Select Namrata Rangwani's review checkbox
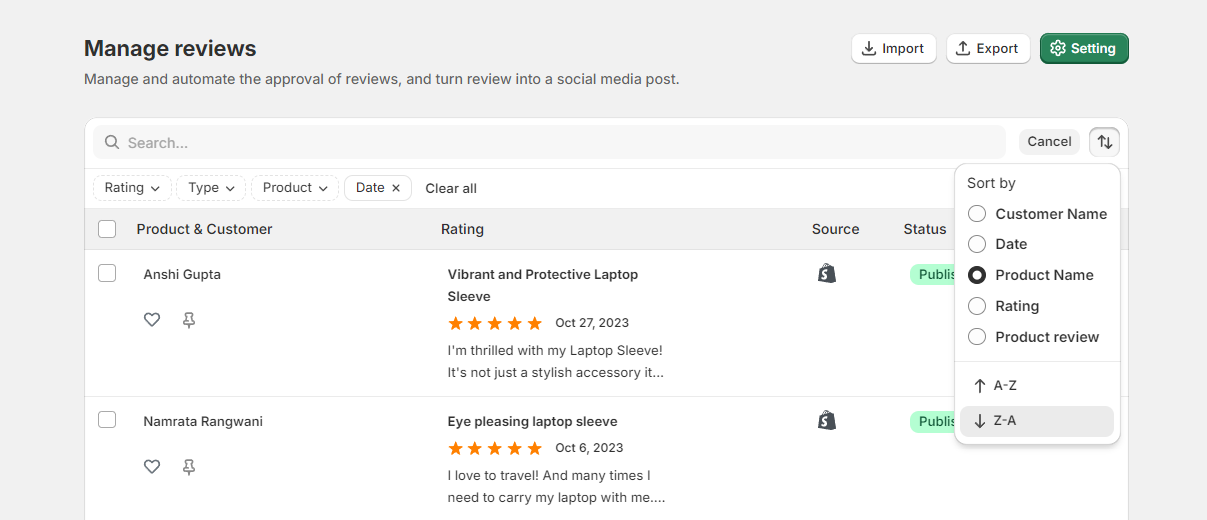 pyautogui.click(x=107, y=420)
